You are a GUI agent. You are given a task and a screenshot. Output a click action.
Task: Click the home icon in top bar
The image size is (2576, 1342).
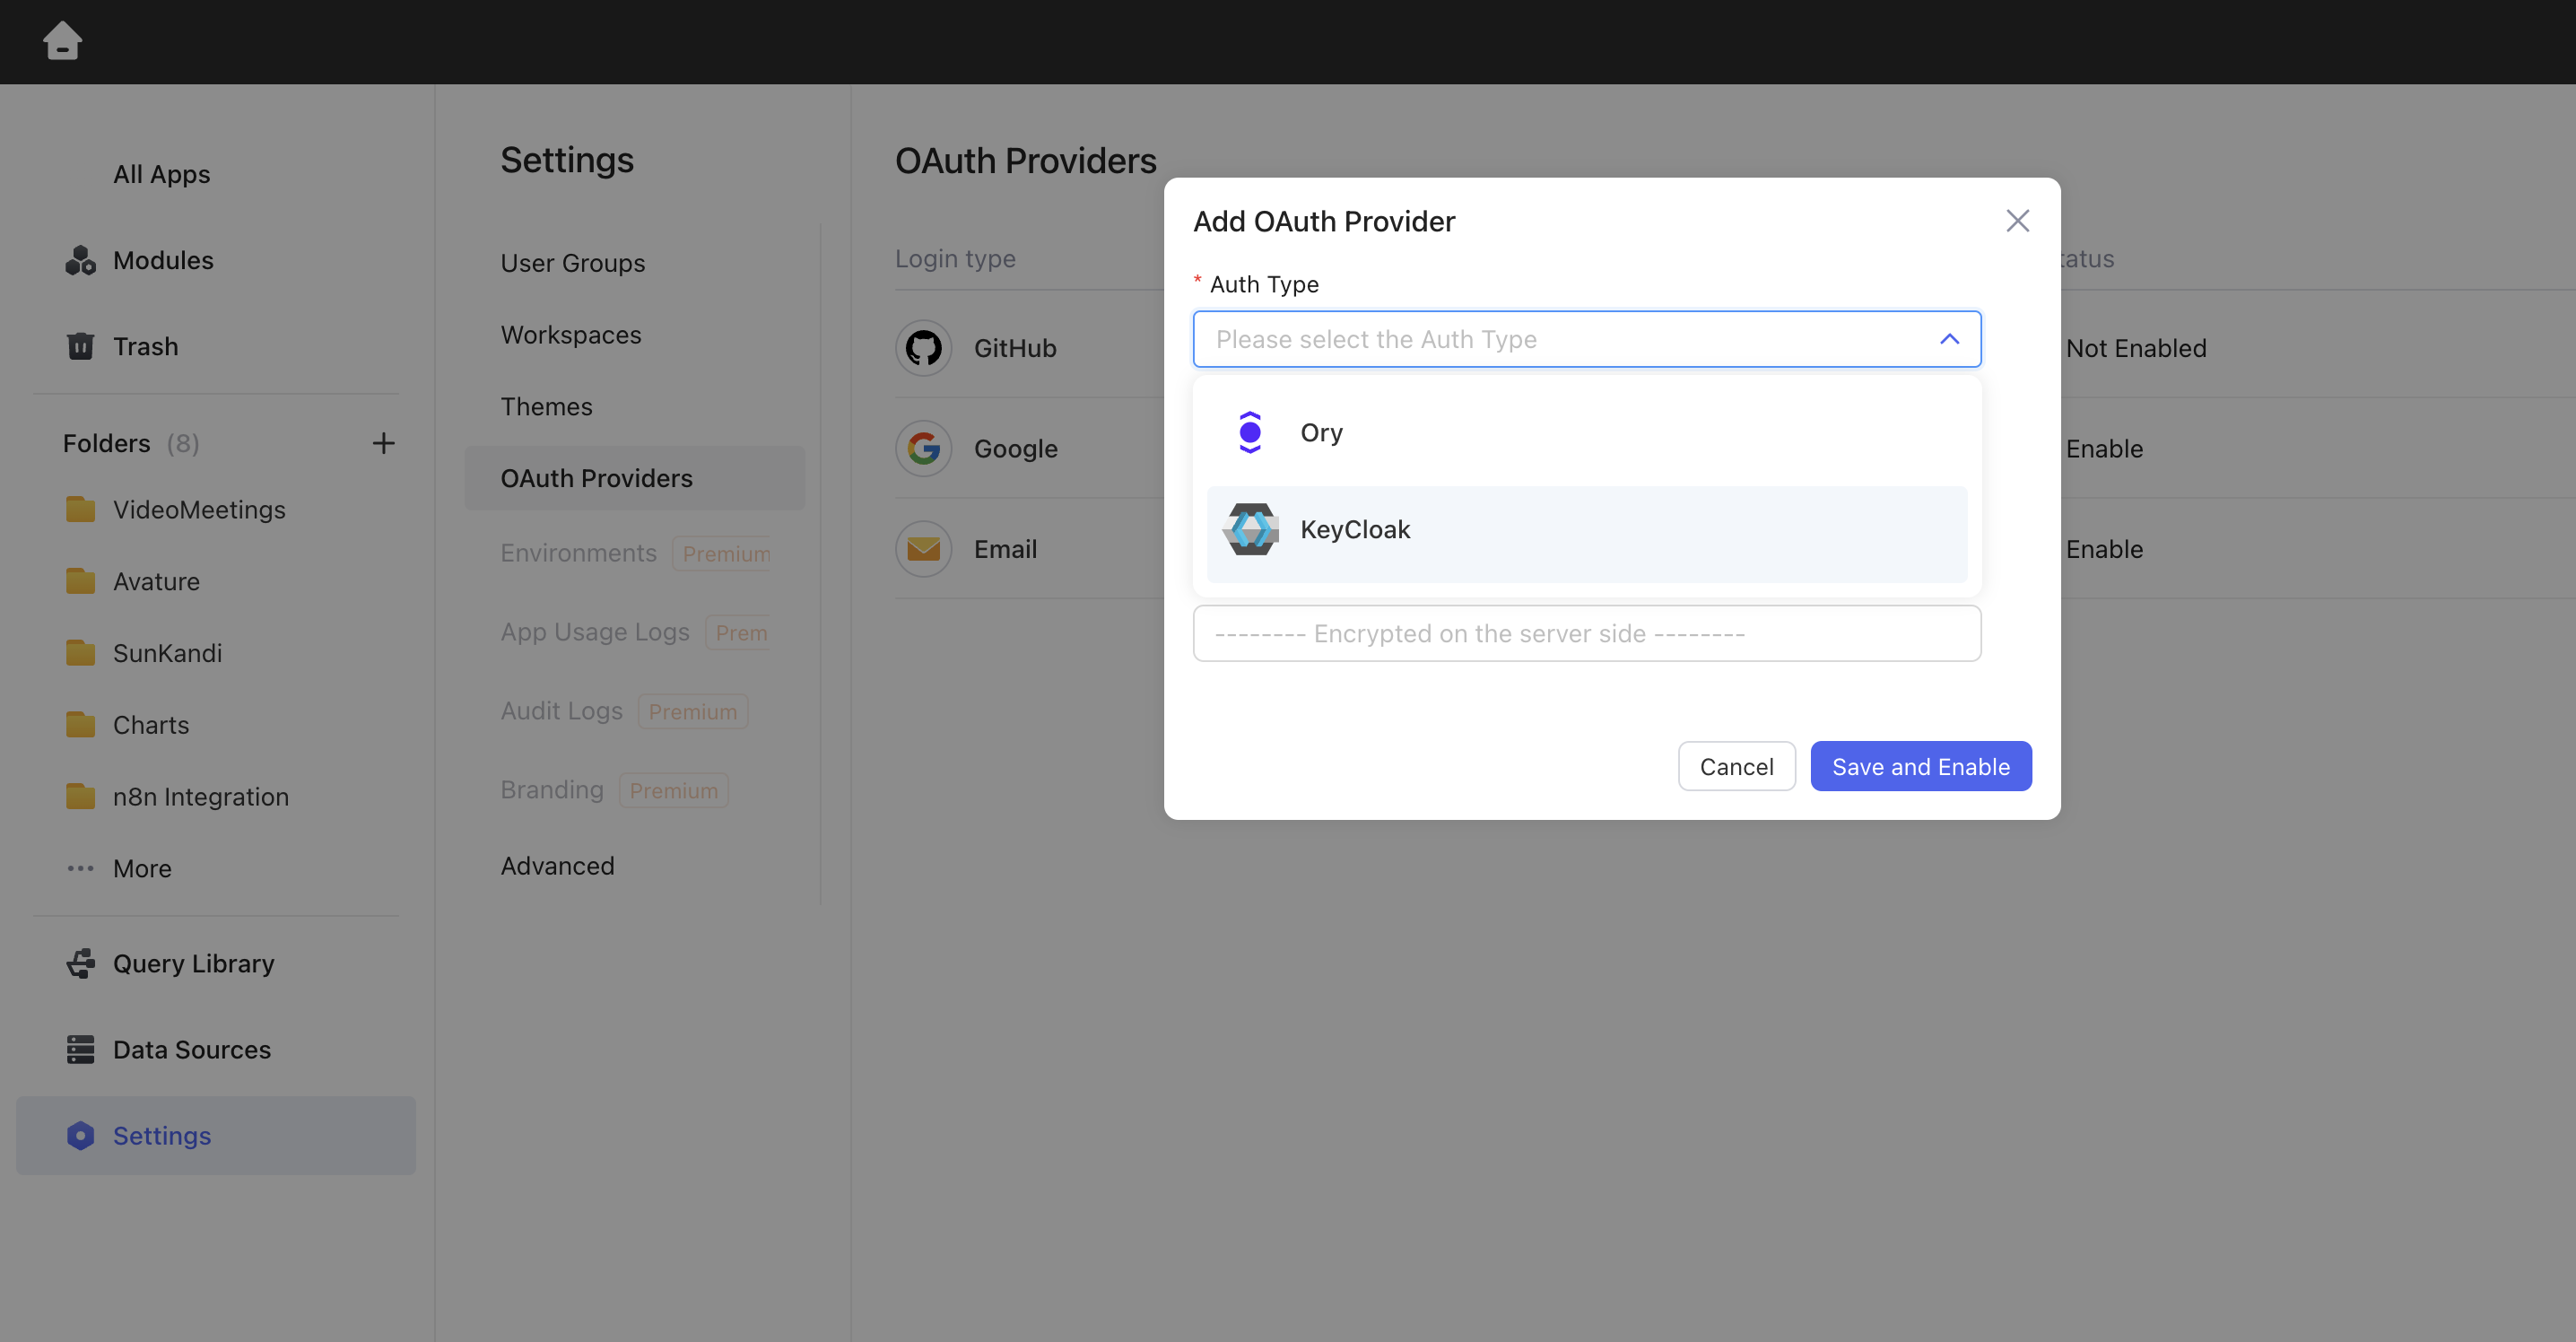click(x=62, y=41)
